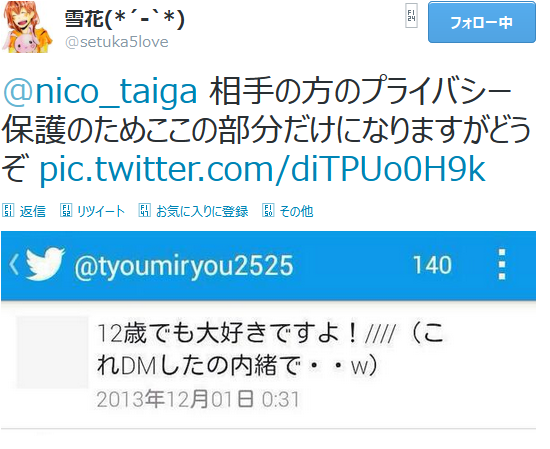Click the リツイート retweet text
550x449 pixels.
tap(101, 211)
